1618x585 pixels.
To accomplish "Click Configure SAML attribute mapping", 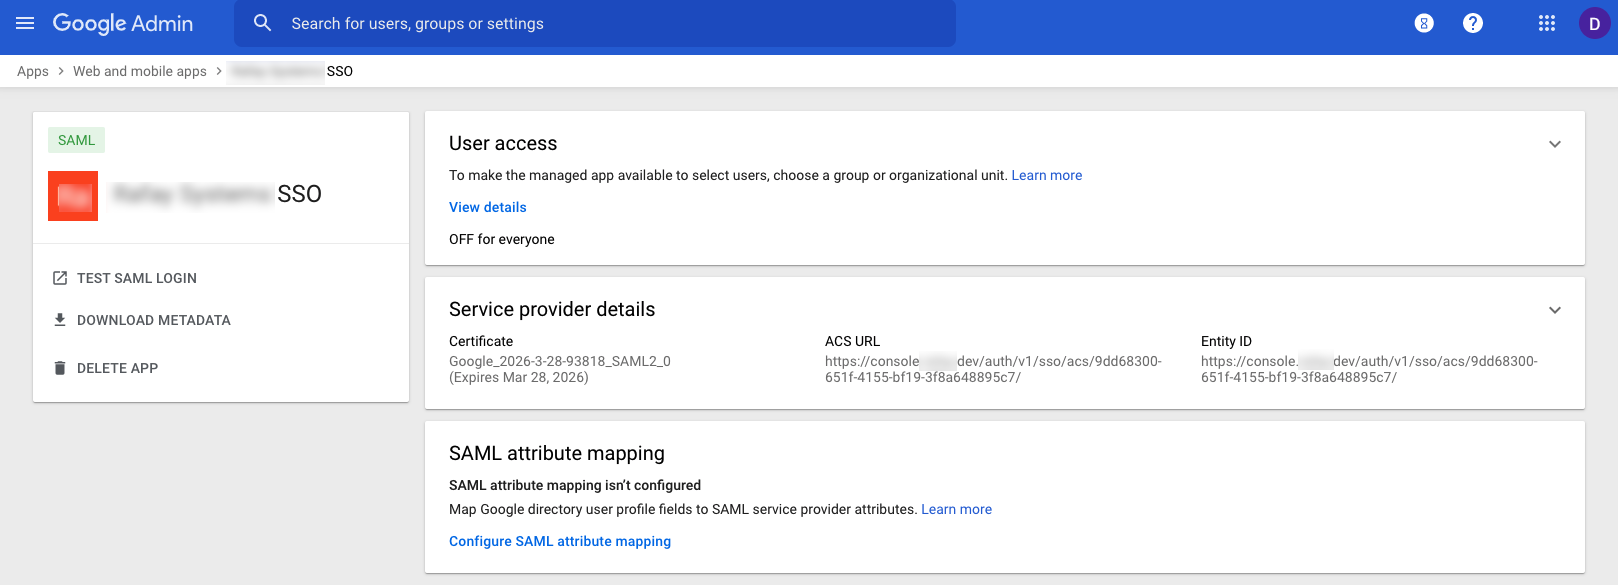I will [x=560, y=541].
